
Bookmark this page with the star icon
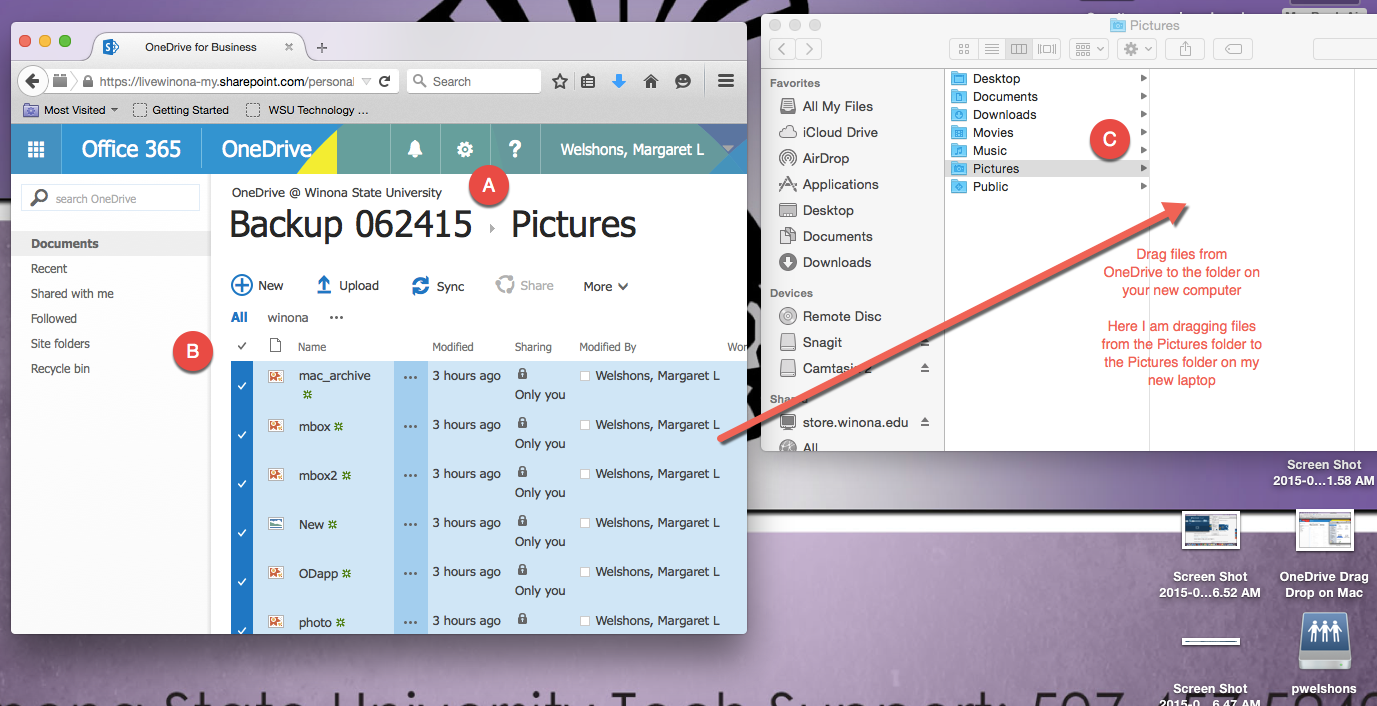click(560, 81)
